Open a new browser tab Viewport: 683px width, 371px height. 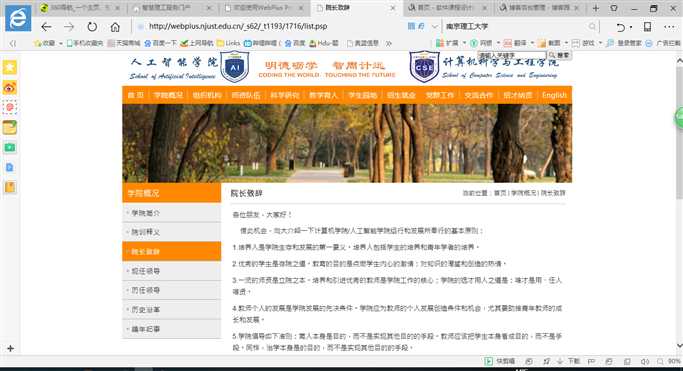[596, 8]
